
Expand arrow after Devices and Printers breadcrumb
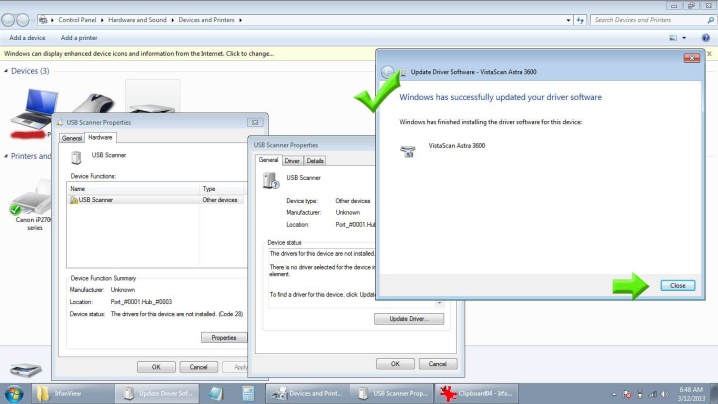tap(240, 20)
